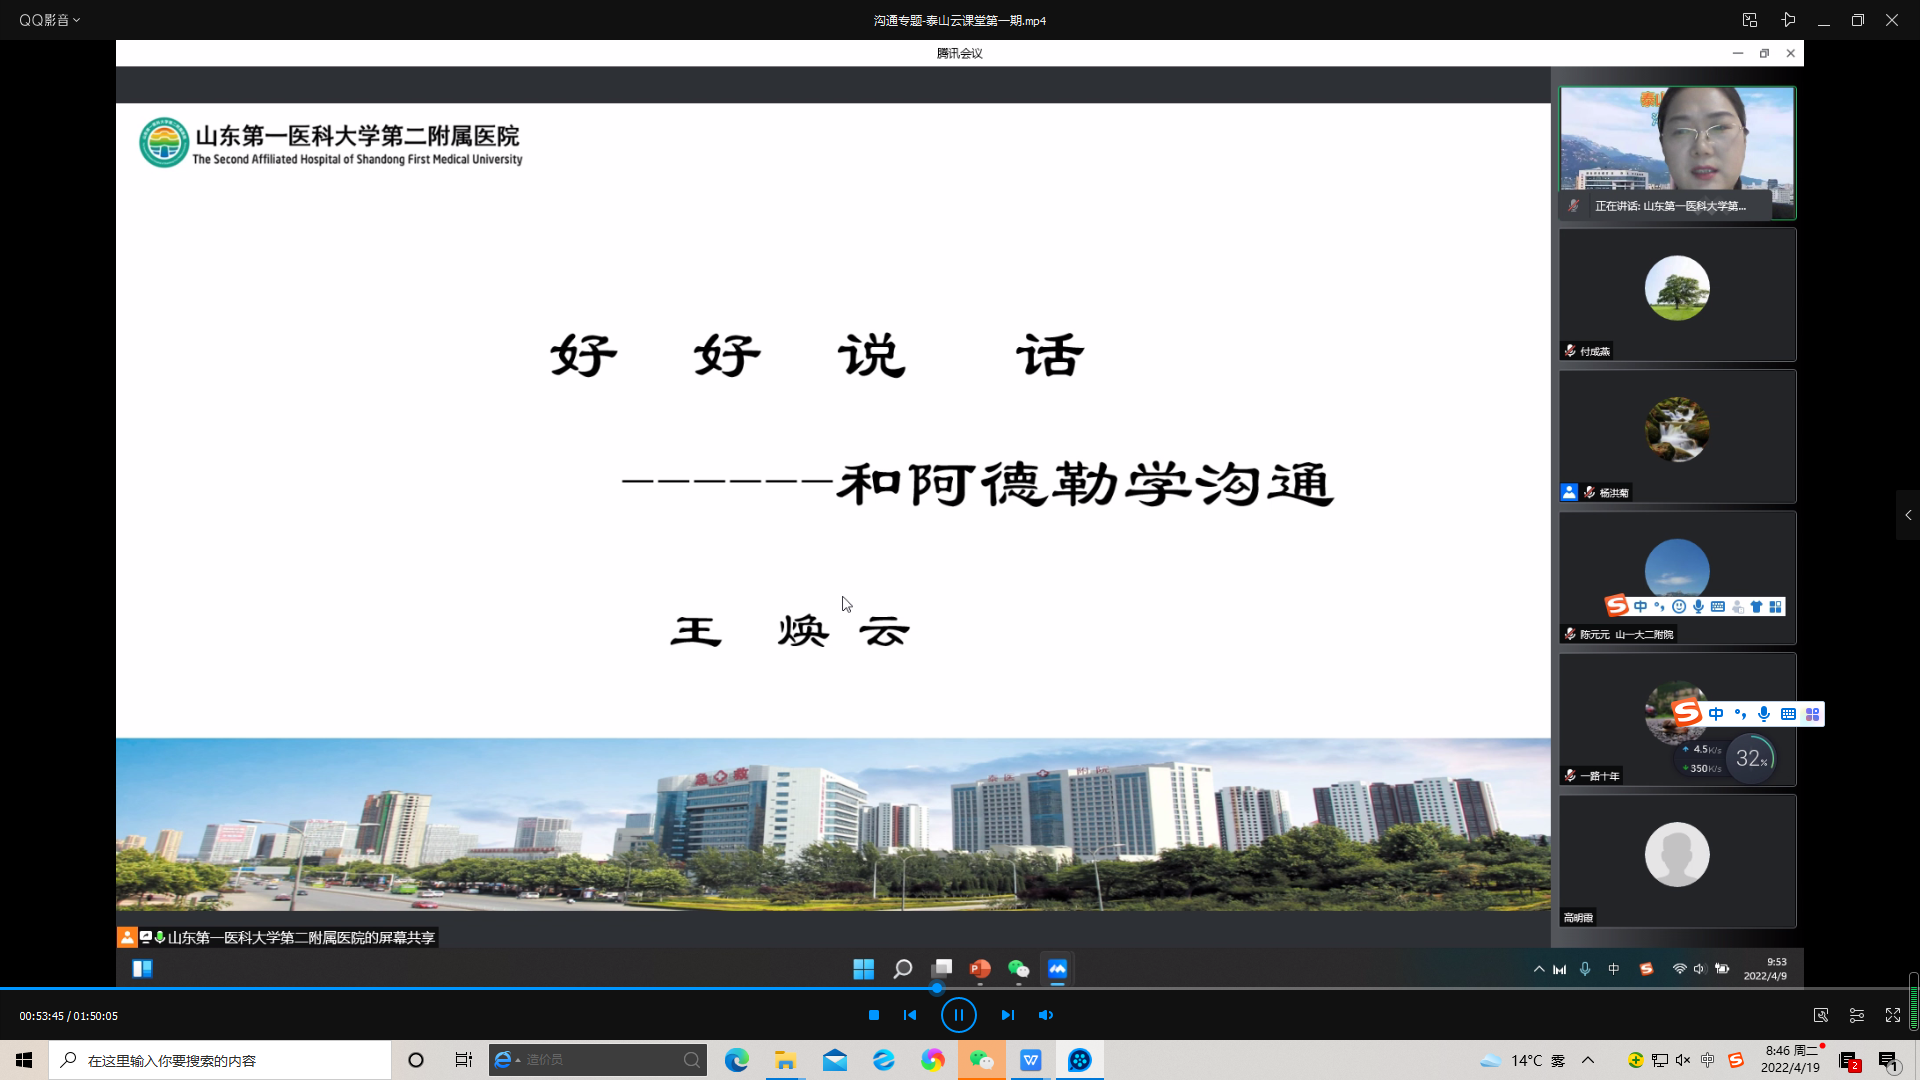Pin the QQ影音 window on top

(x=1788, y=20)
